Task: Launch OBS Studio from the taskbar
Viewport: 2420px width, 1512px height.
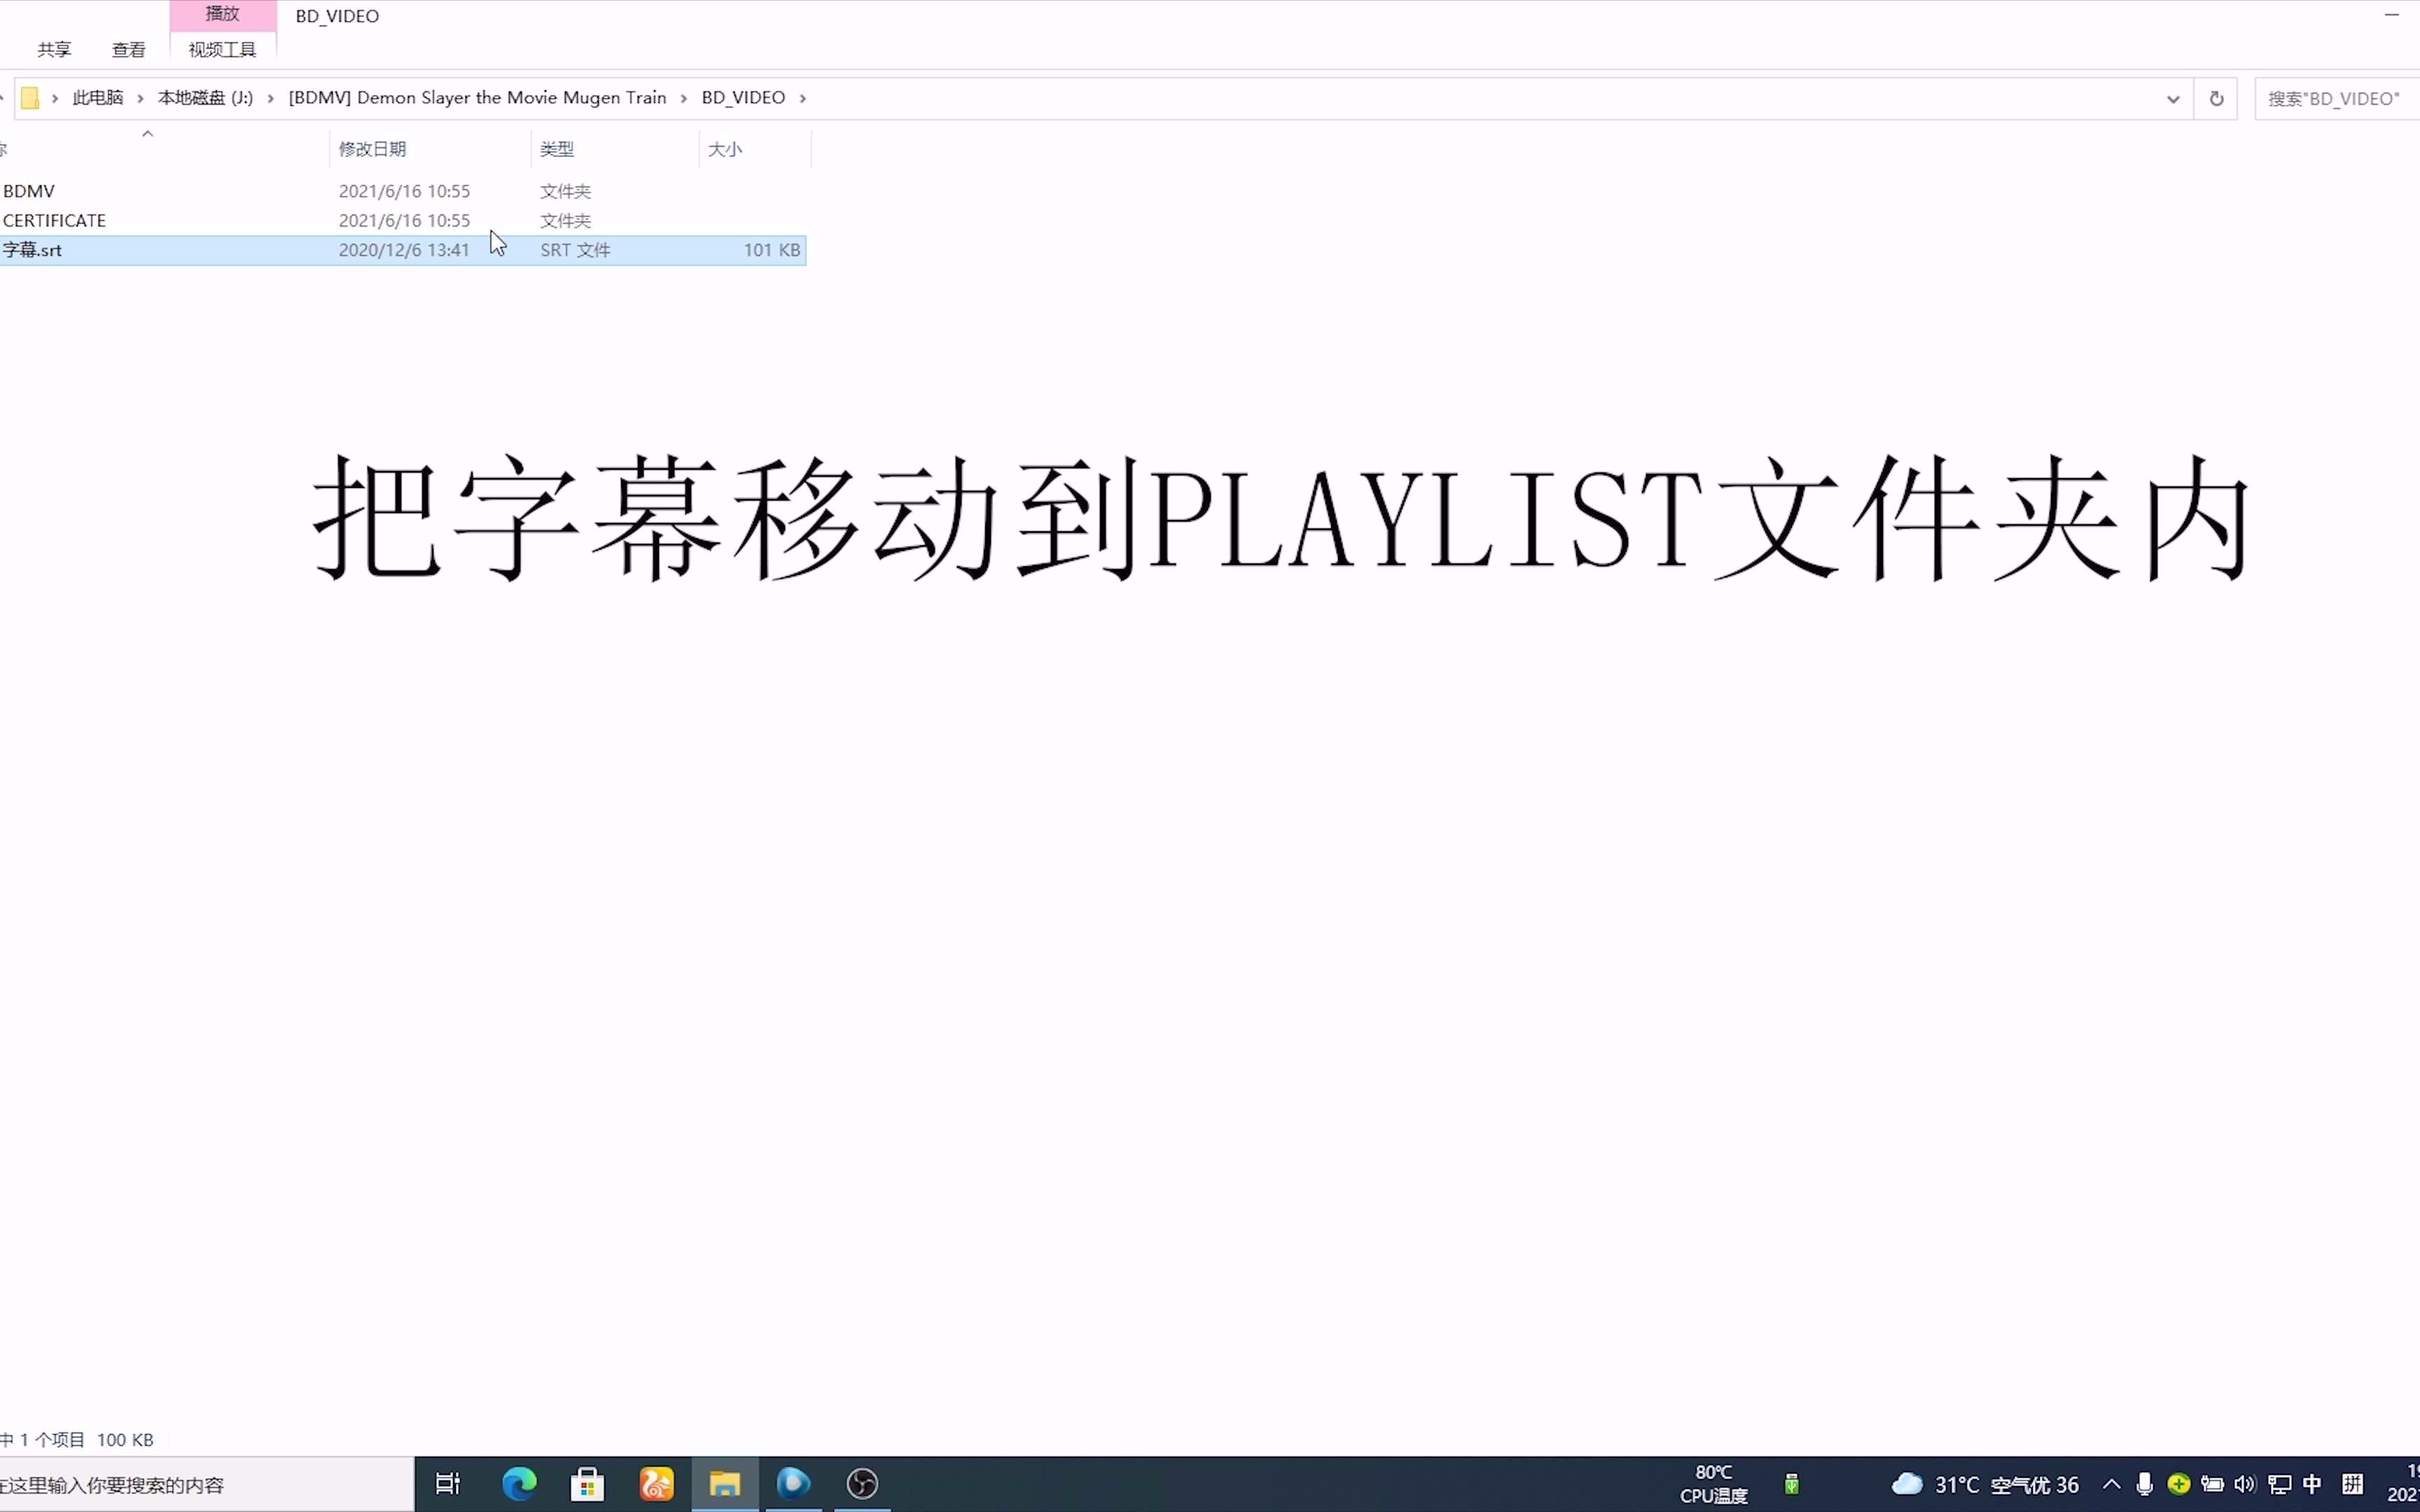Action: (862, 1485)
